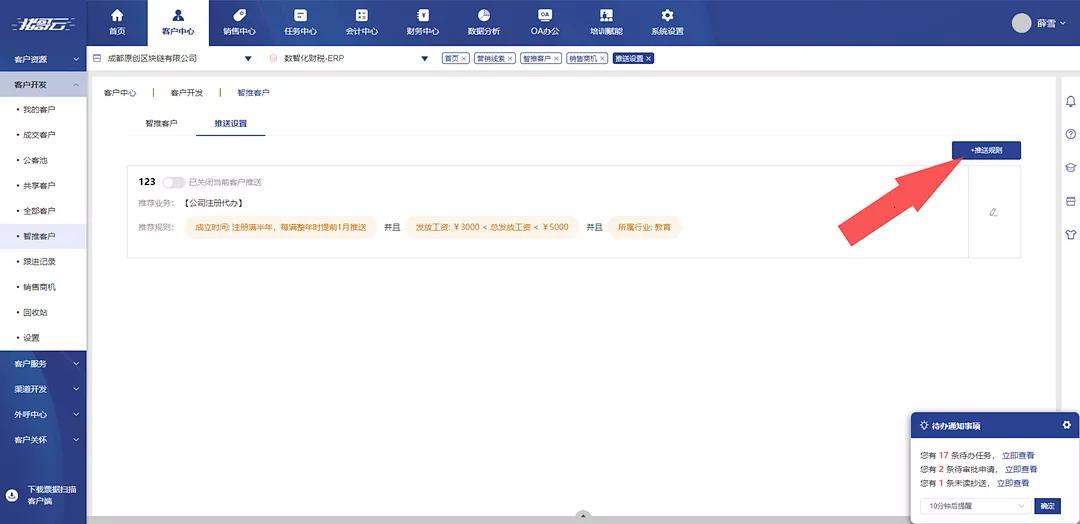Click 立即查看 for 17 pending tasks

[x=1018, y=455]
